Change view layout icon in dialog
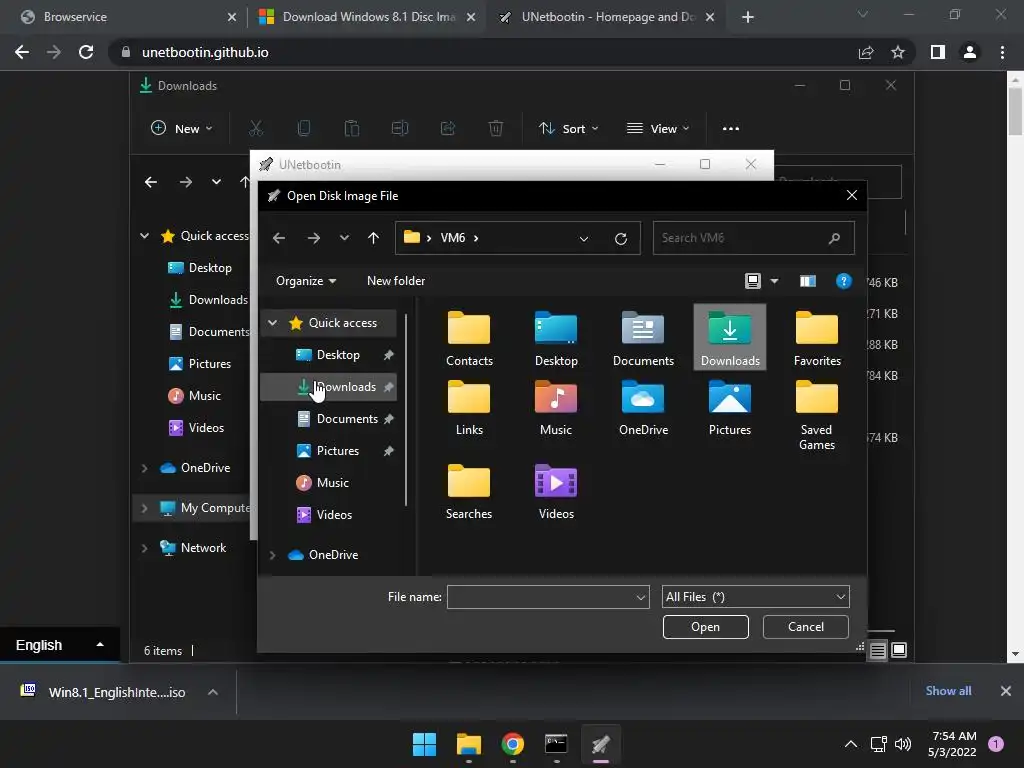The image size is (1024, 768). (x=753, y=281)
